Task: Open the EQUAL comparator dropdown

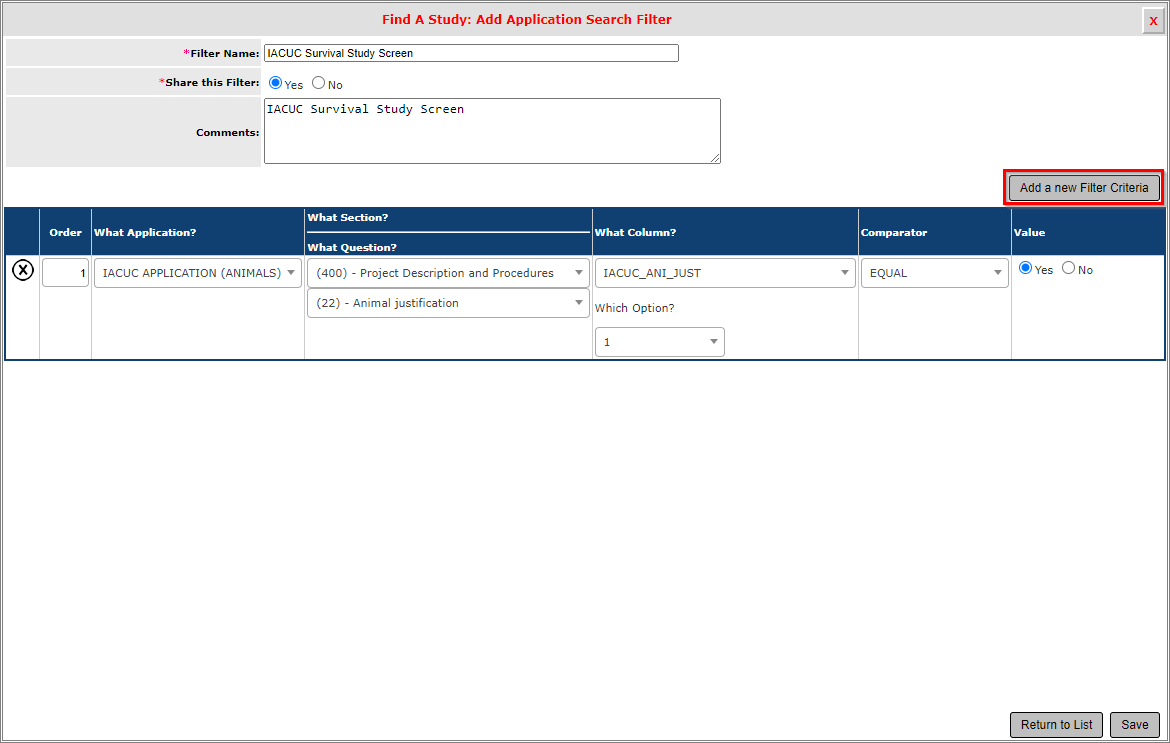Action: (934, 273)
